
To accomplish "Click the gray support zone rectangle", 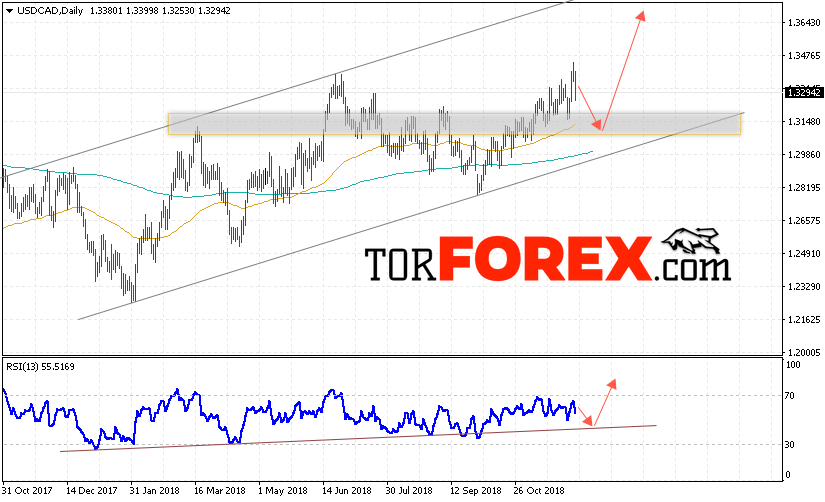I will pos(454,124).
